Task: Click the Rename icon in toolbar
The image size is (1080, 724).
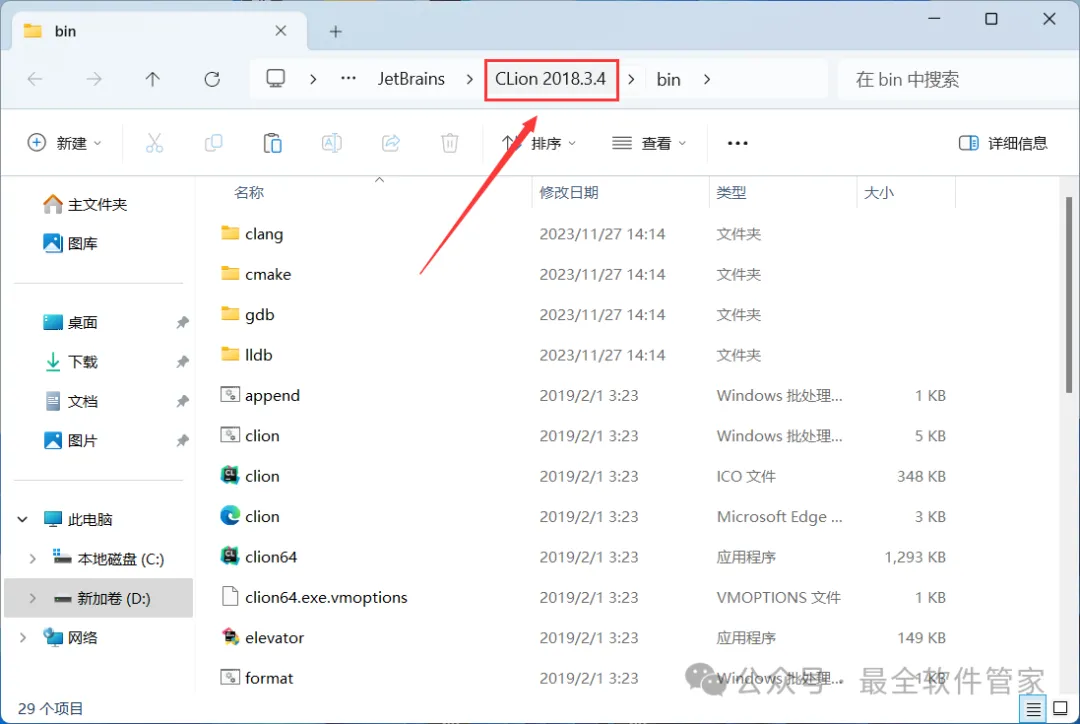Action: (331, 143)
